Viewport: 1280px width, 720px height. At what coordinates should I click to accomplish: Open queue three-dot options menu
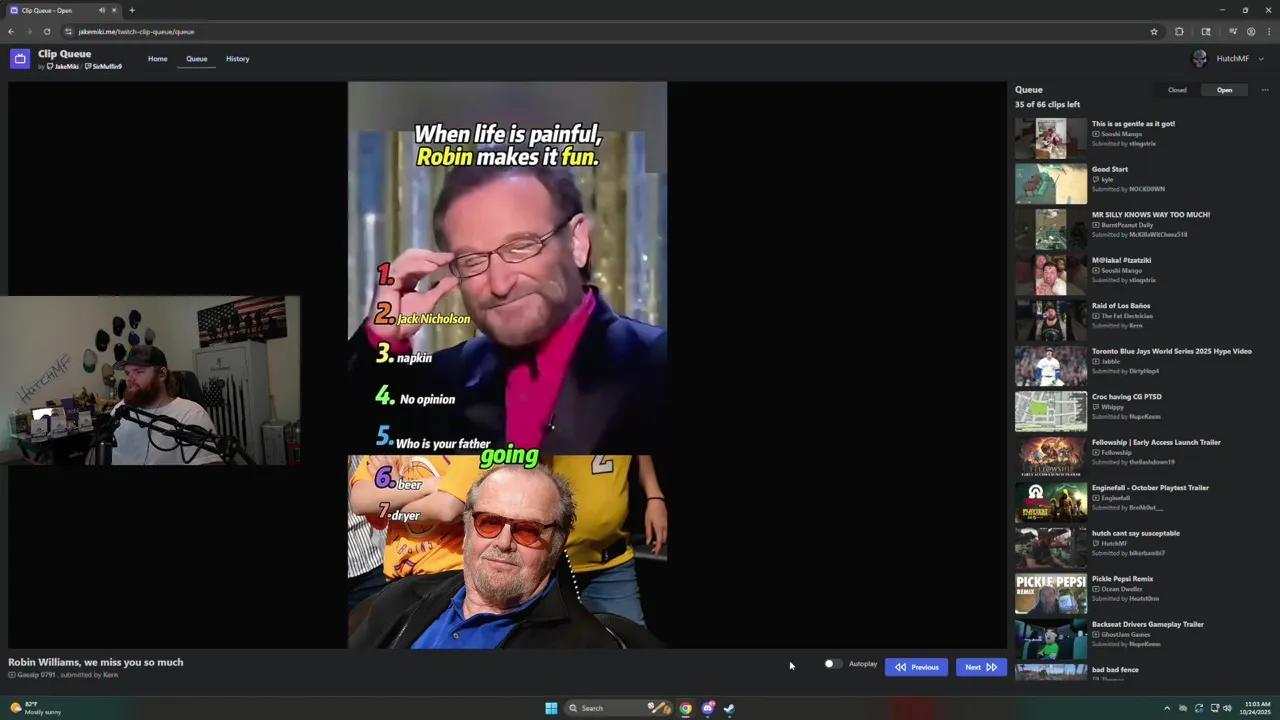coord(1265,90)
